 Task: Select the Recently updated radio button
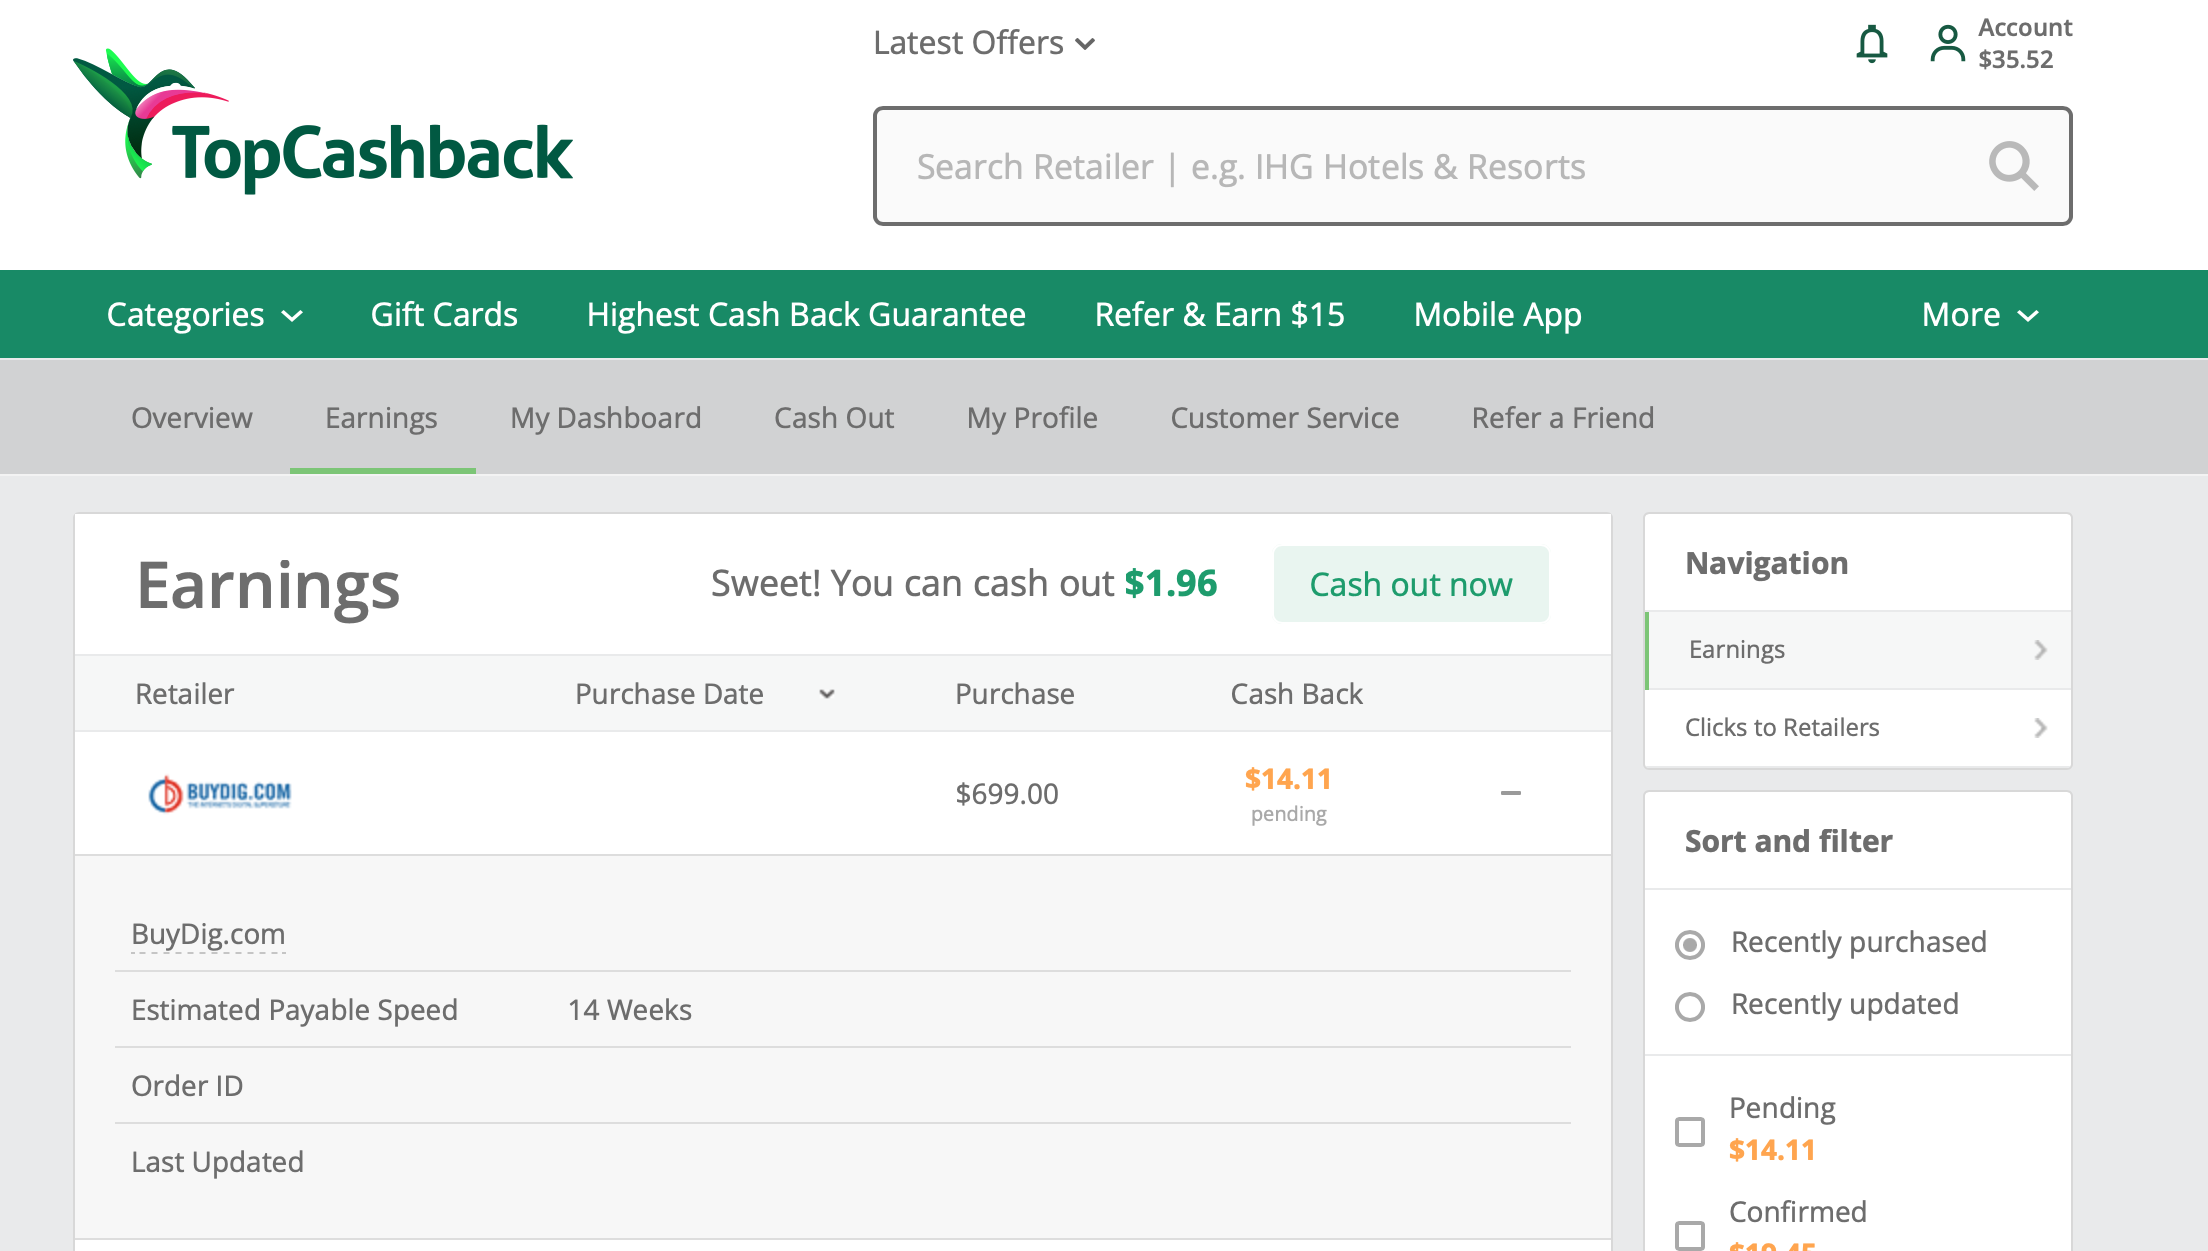(x=1690, y=1006)
